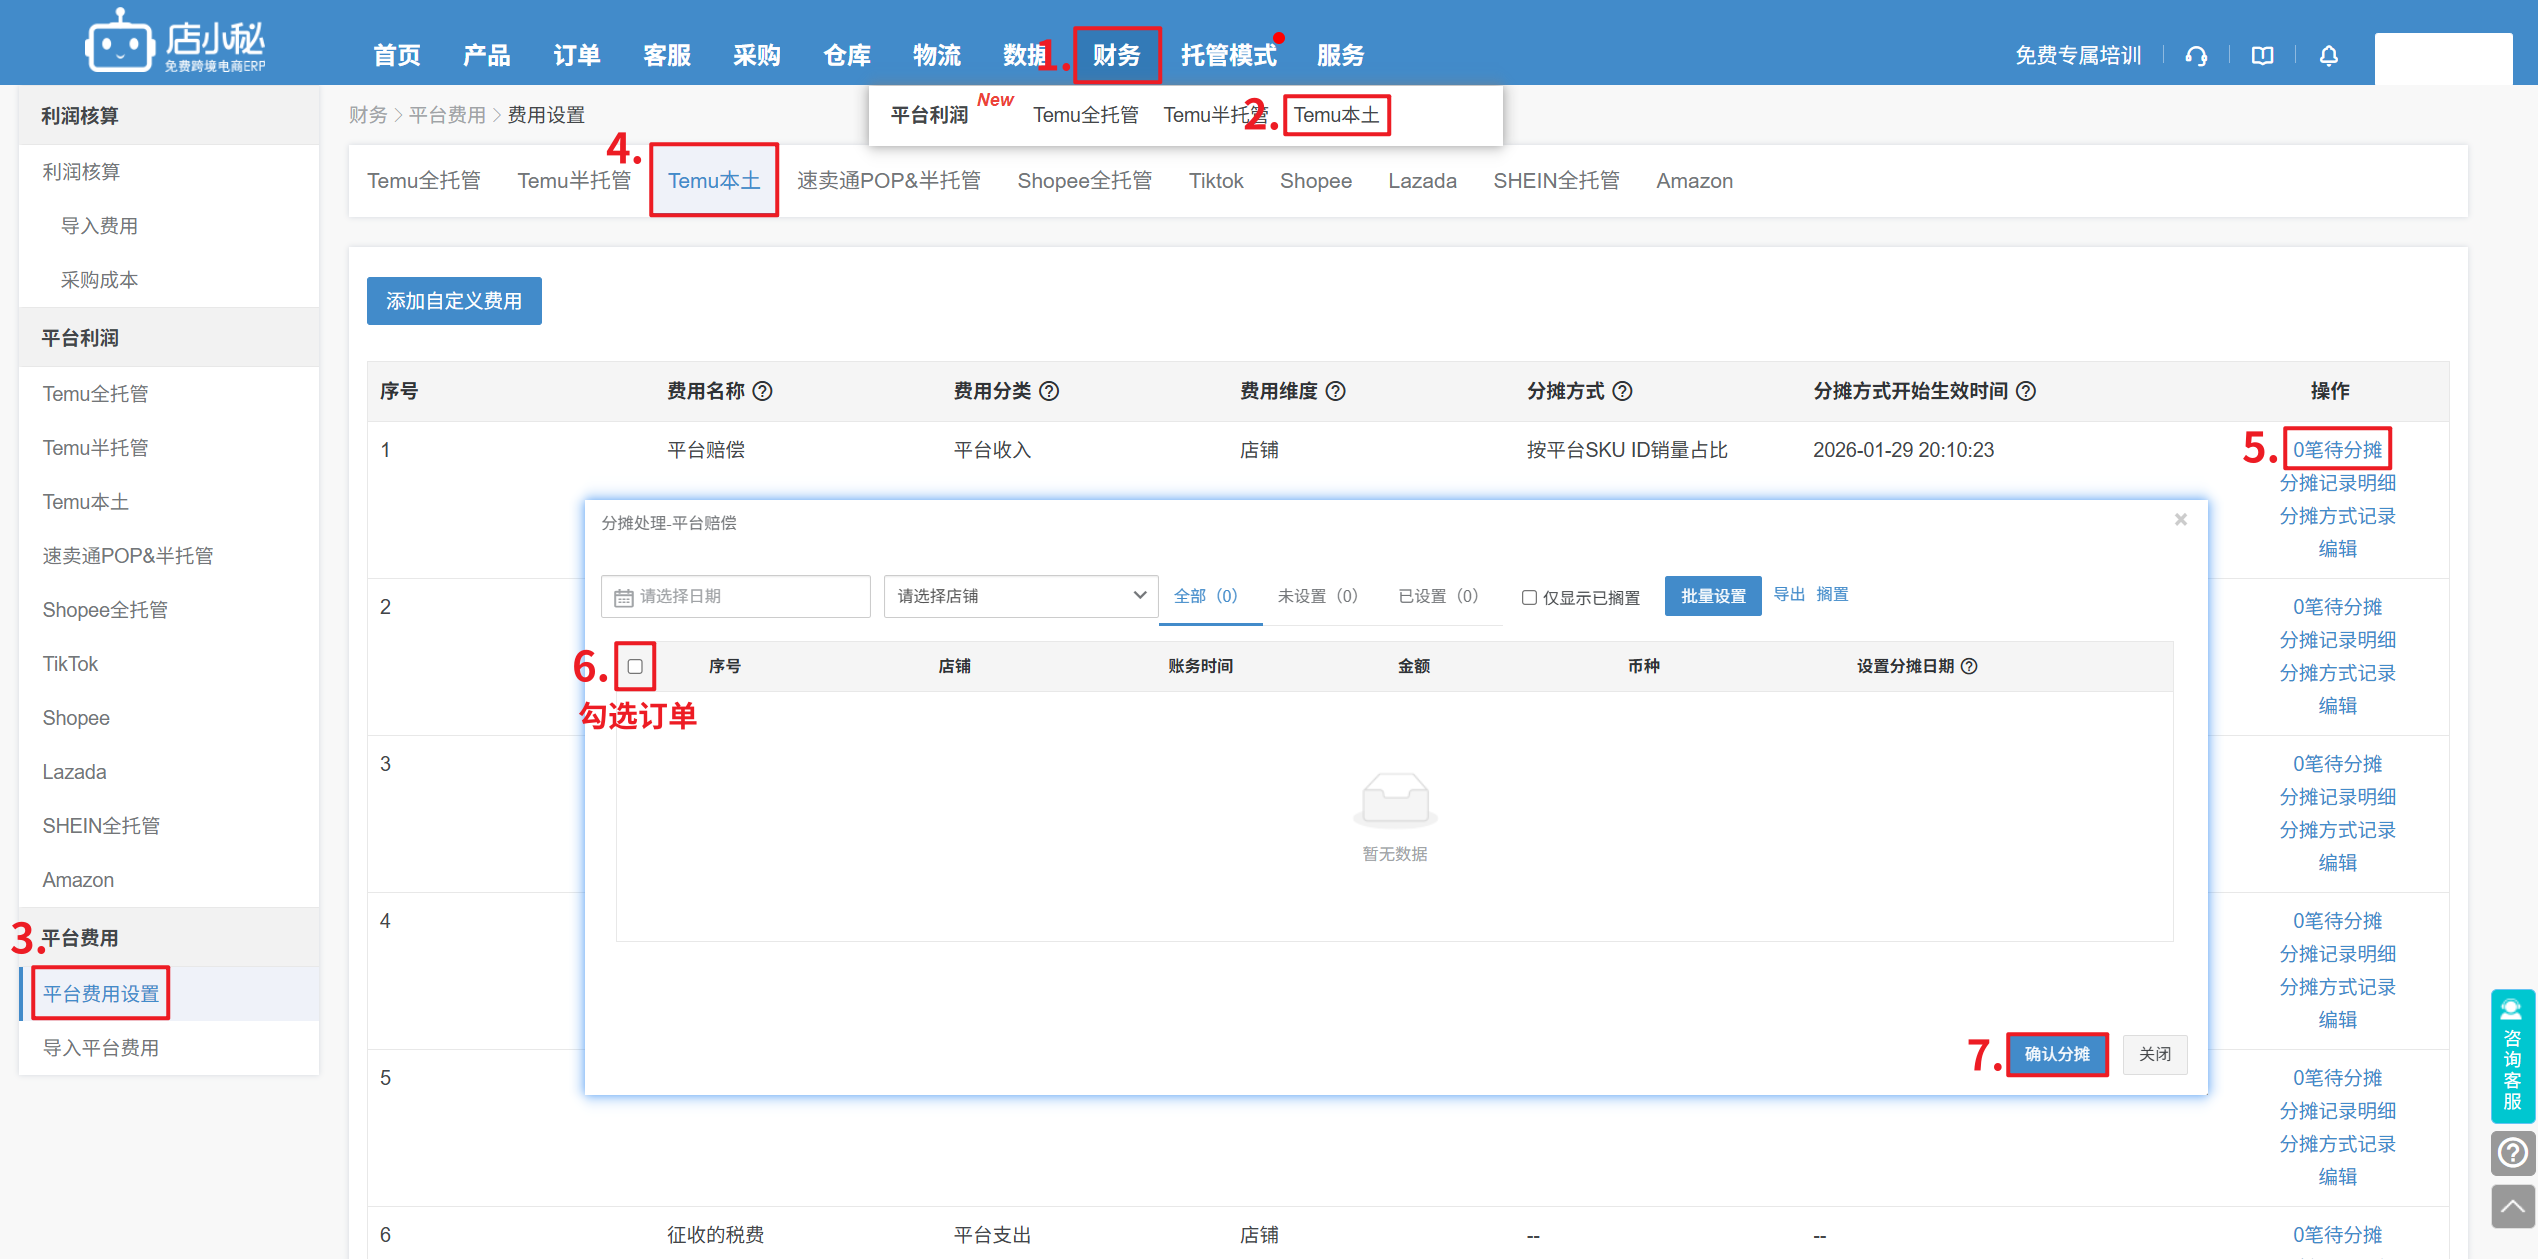The width and height of the screenshot is (2538, 1259).
Task: Select the 未设置 filter tab
Action: [1316, 596]
